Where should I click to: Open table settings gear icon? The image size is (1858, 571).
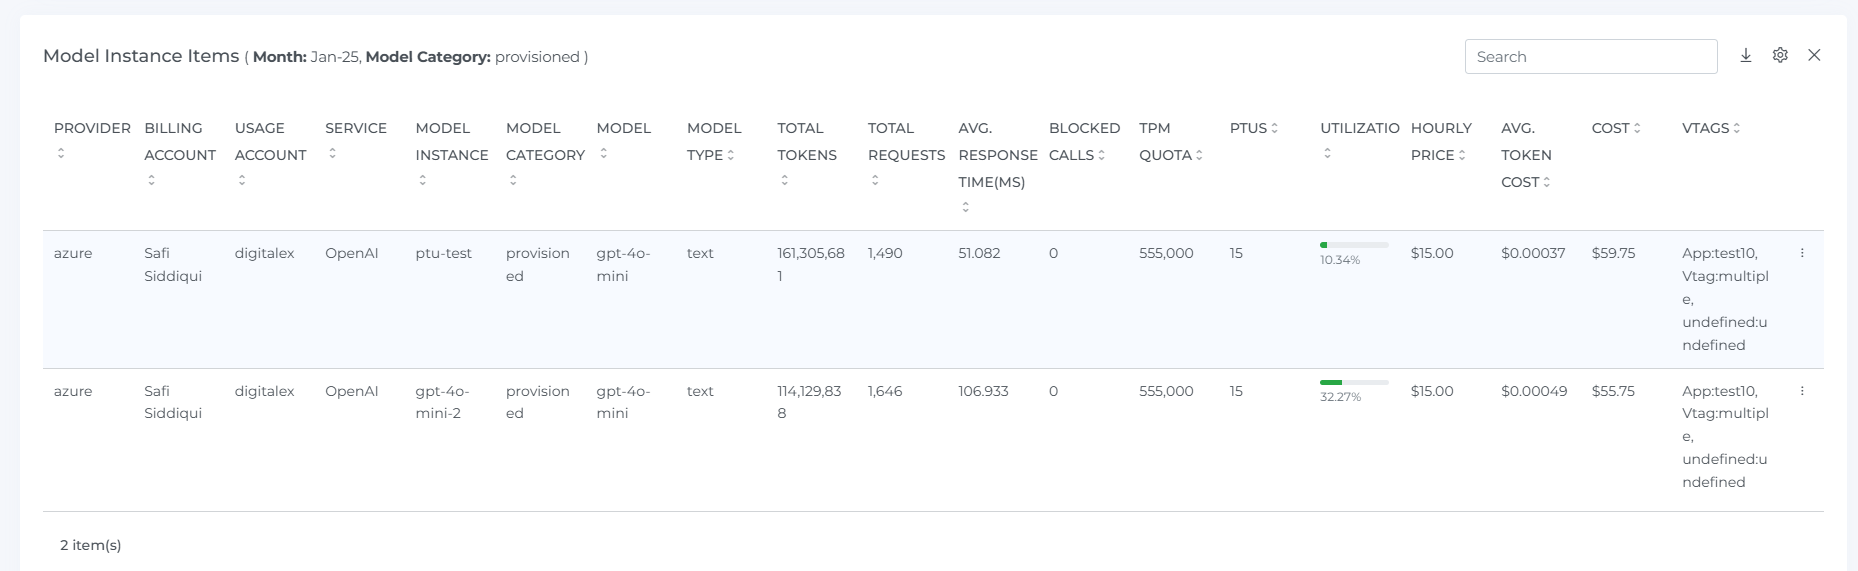pos(1780,56)
